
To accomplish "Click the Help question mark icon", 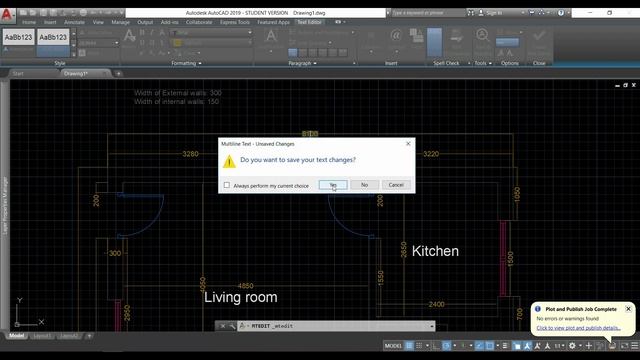I will pos(561,13).
